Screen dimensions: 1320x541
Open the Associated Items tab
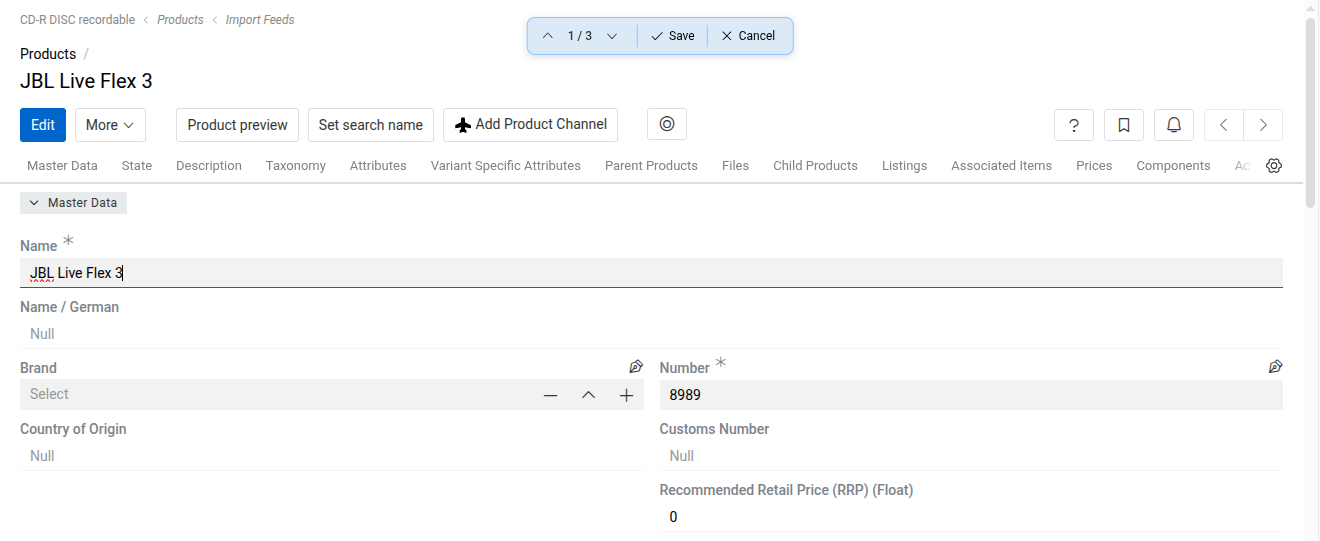click(x=1001, y=166)
